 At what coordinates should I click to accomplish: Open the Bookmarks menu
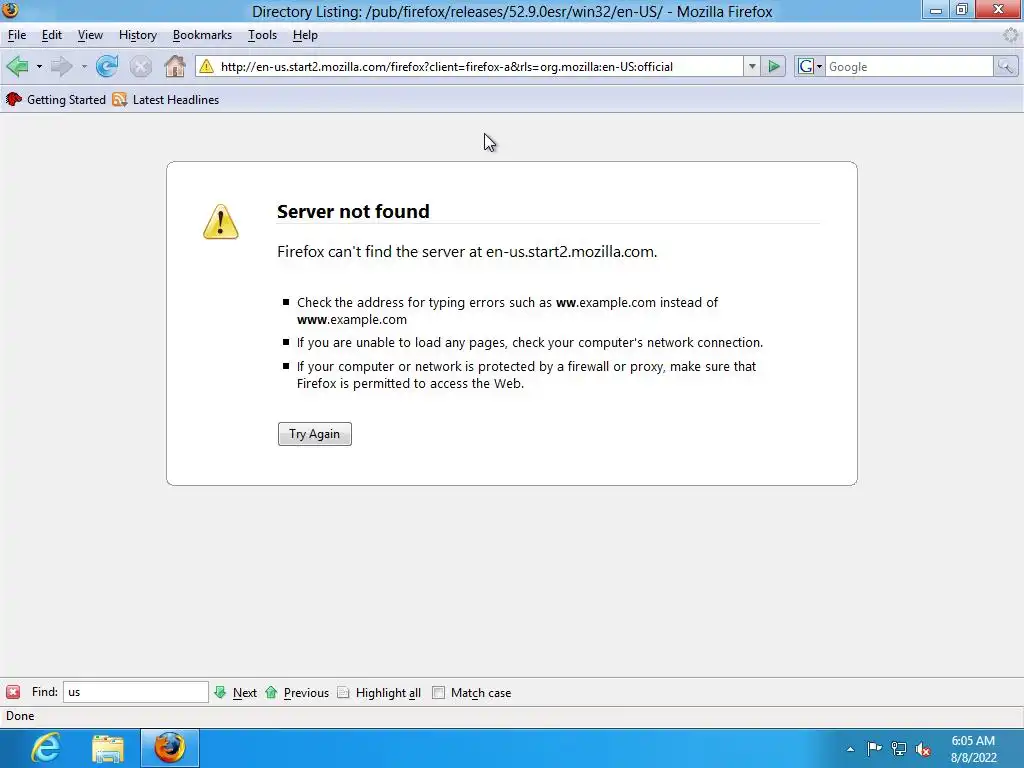202,35
